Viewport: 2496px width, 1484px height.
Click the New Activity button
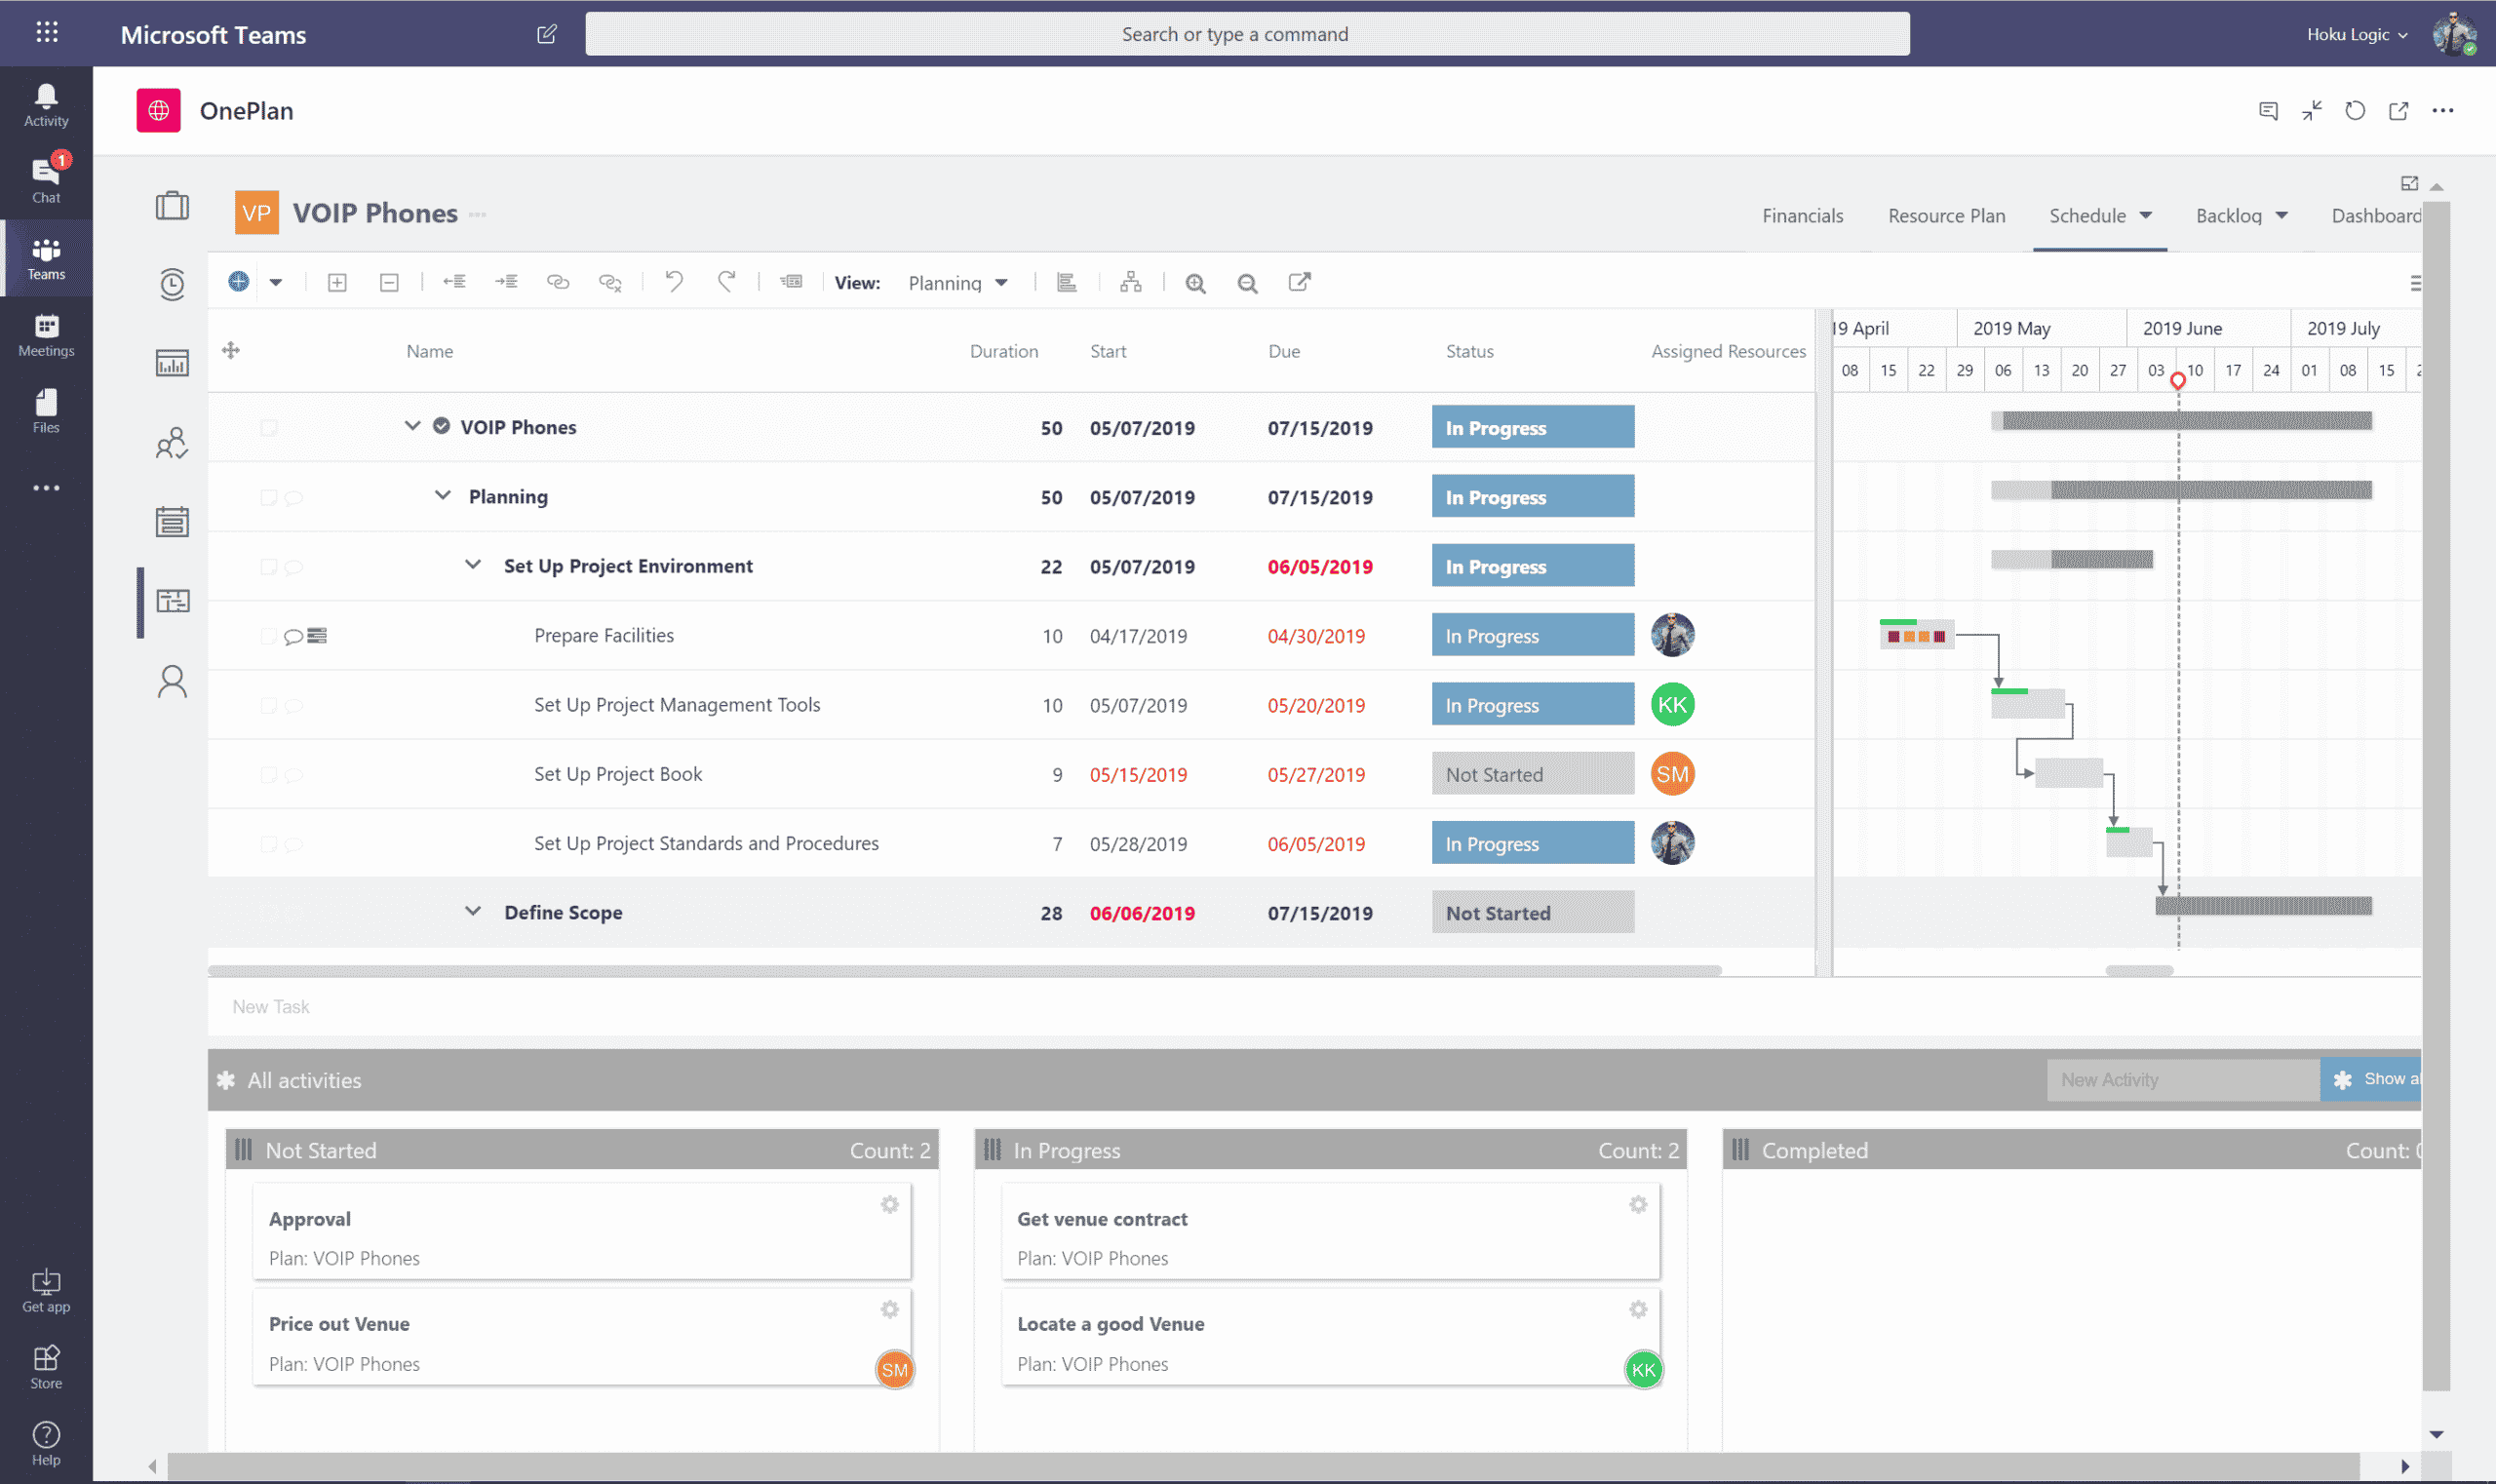2182,1079
